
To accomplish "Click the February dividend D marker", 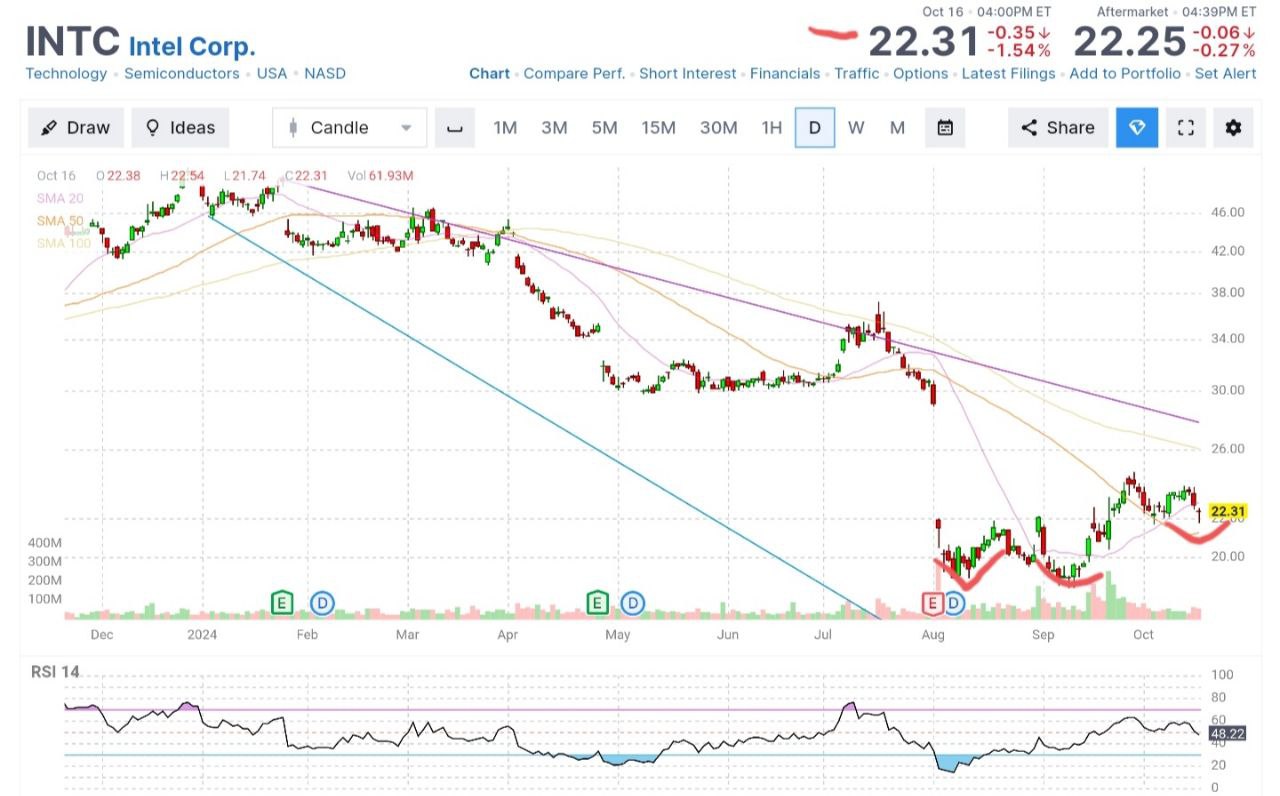I will pos(322,603).
